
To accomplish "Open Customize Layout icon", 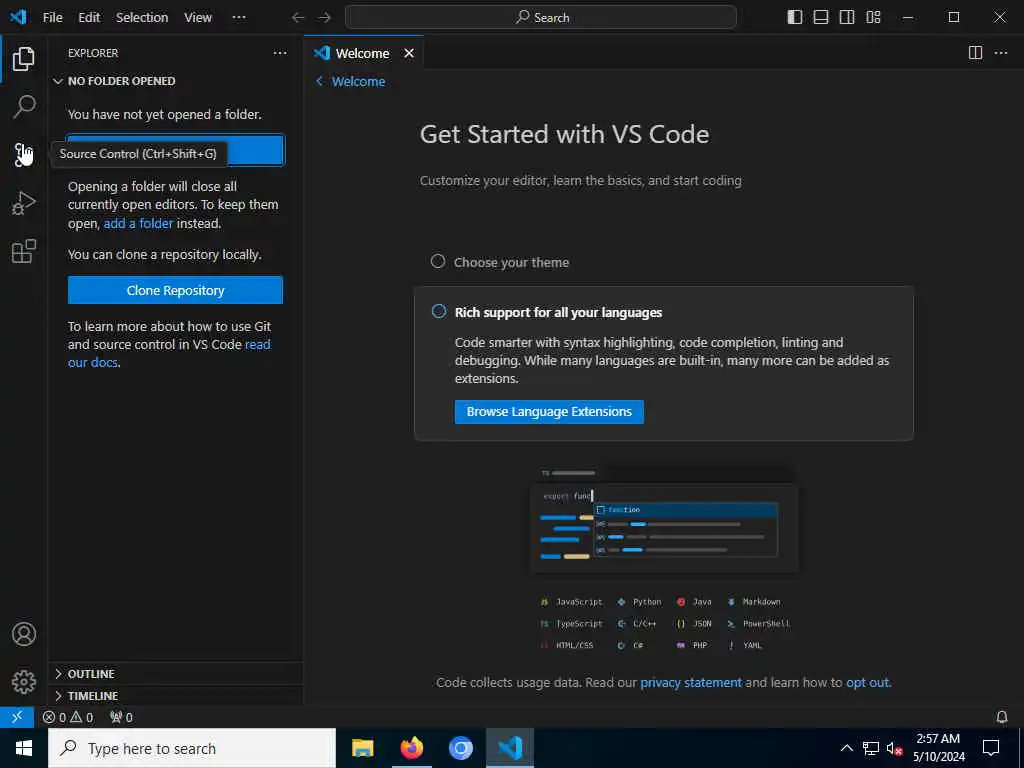I will [873, 17].
